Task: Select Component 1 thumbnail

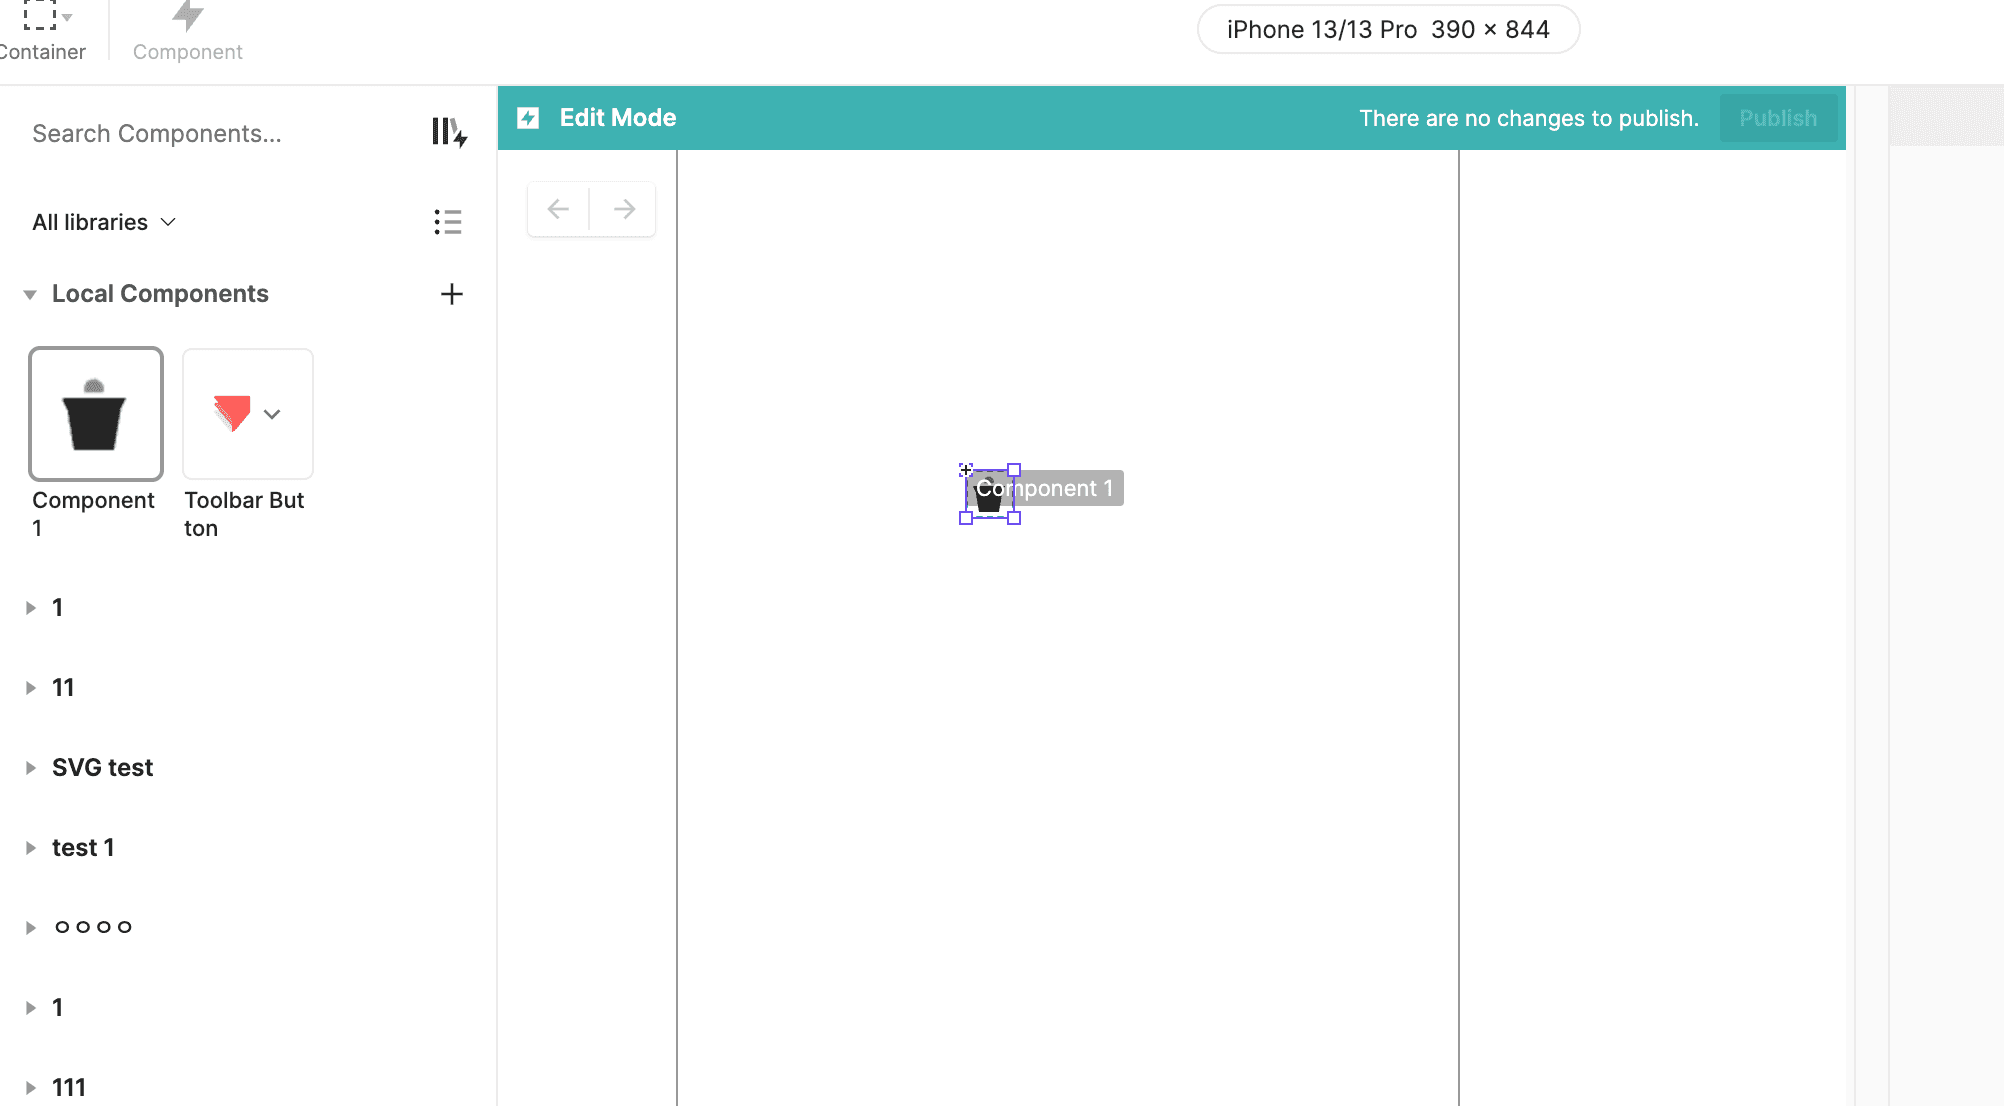Action: tap(96, 414)
